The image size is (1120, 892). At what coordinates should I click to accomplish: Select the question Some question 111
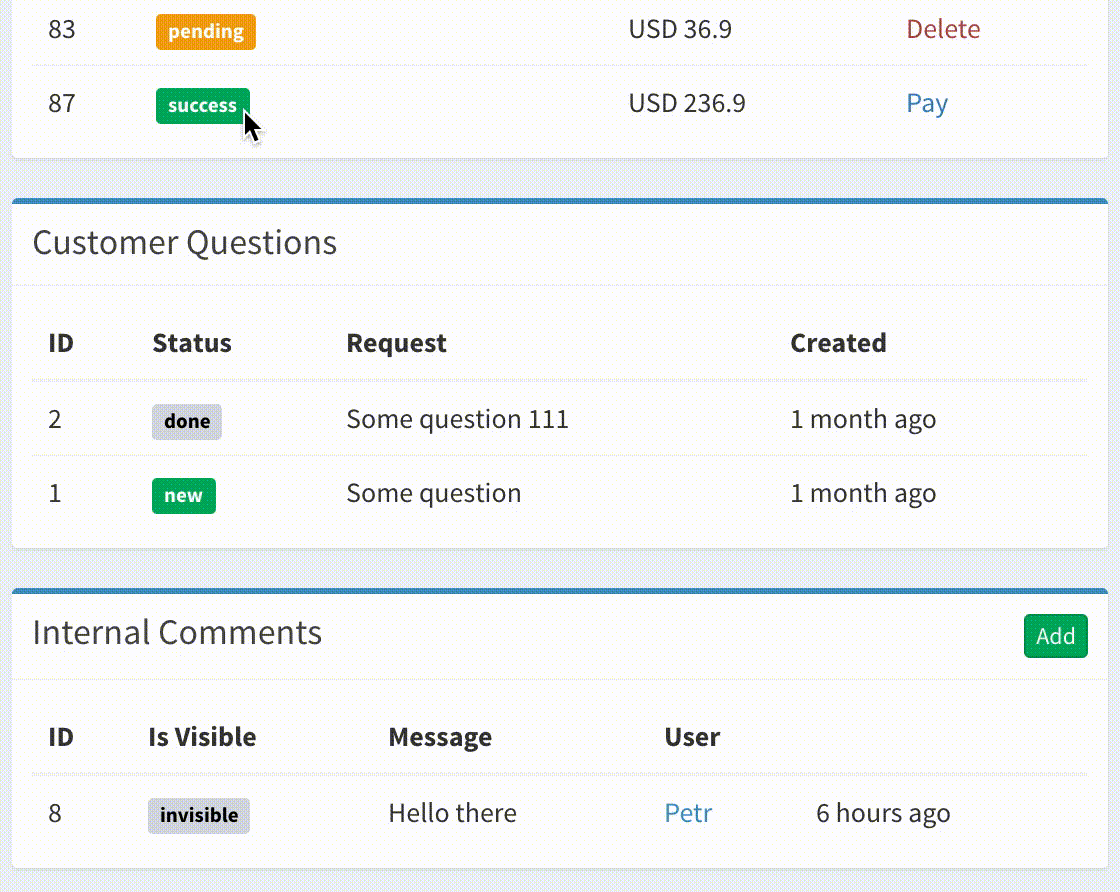tap(457, 419)
